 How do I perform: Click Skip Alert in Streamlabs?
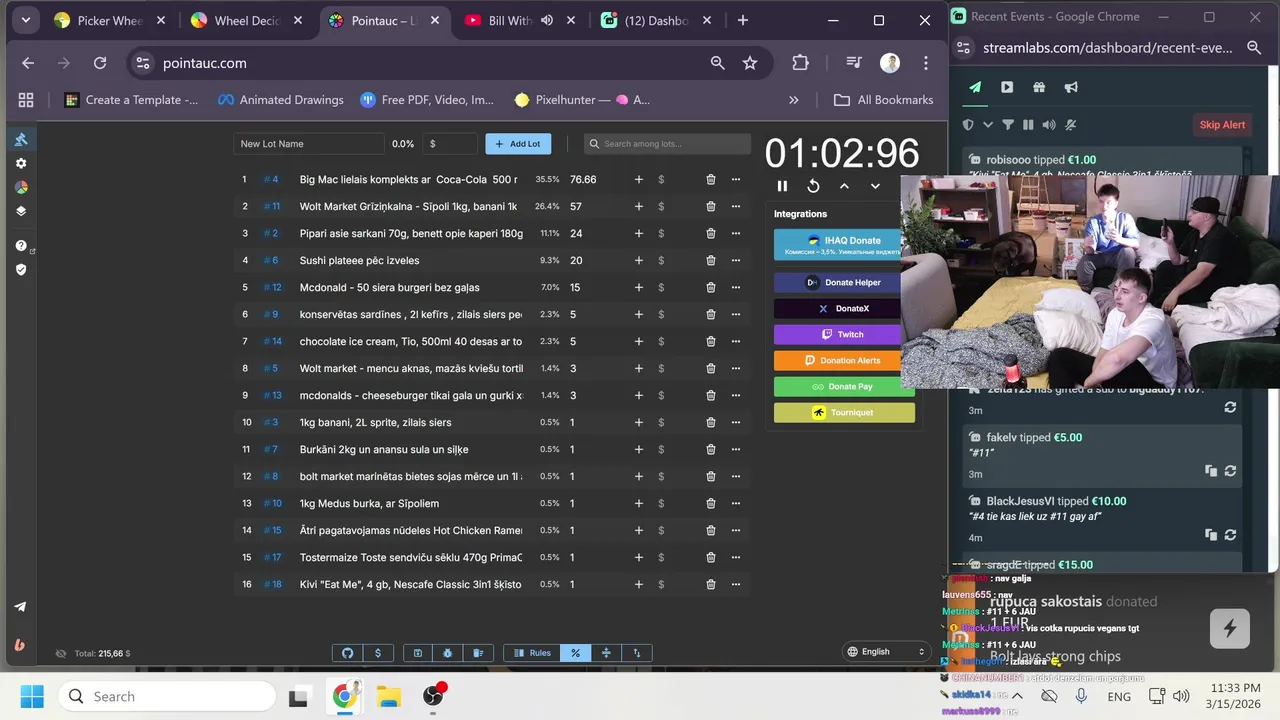coord(1222,125)
